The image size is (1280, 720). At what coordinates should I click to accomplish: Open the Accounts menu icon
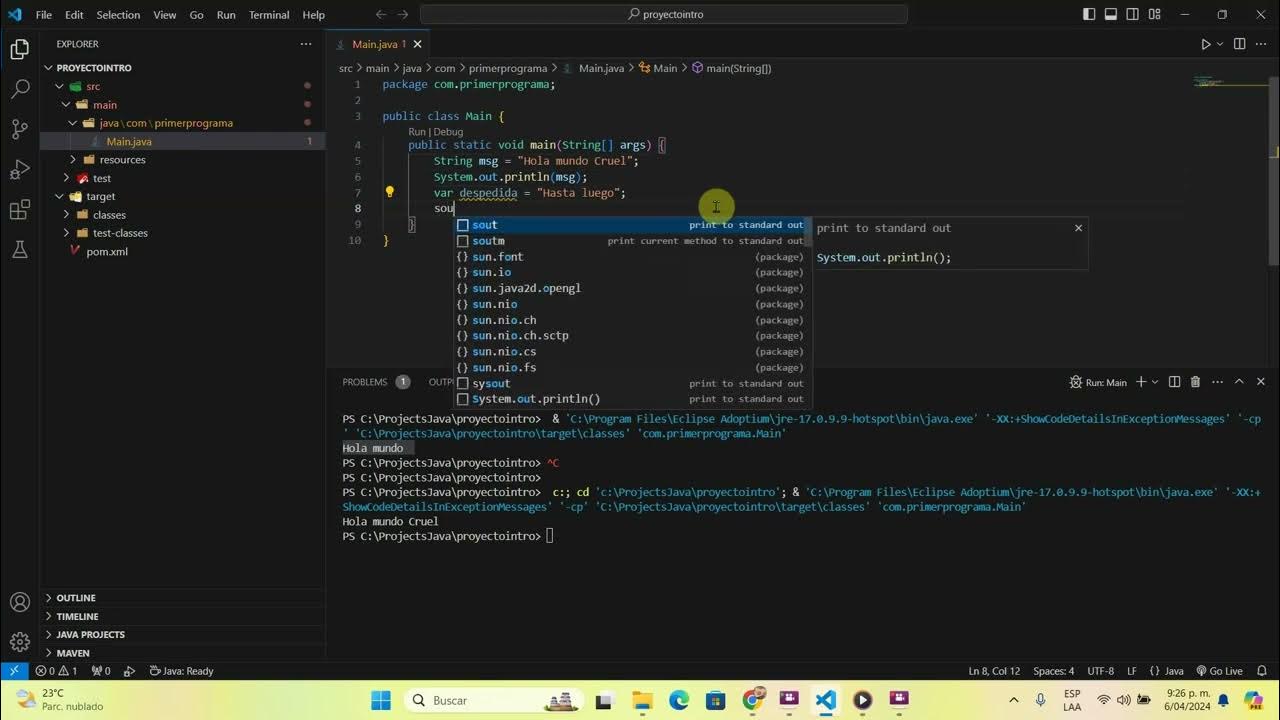pos(19,602)
